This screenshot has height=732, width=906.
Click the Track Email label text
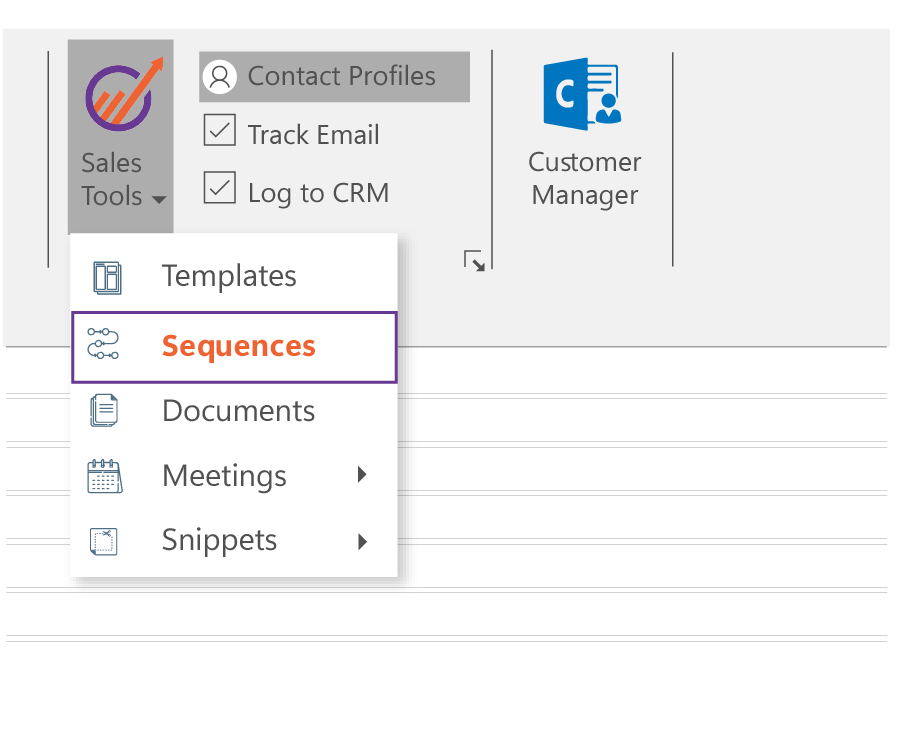(313, 135)
